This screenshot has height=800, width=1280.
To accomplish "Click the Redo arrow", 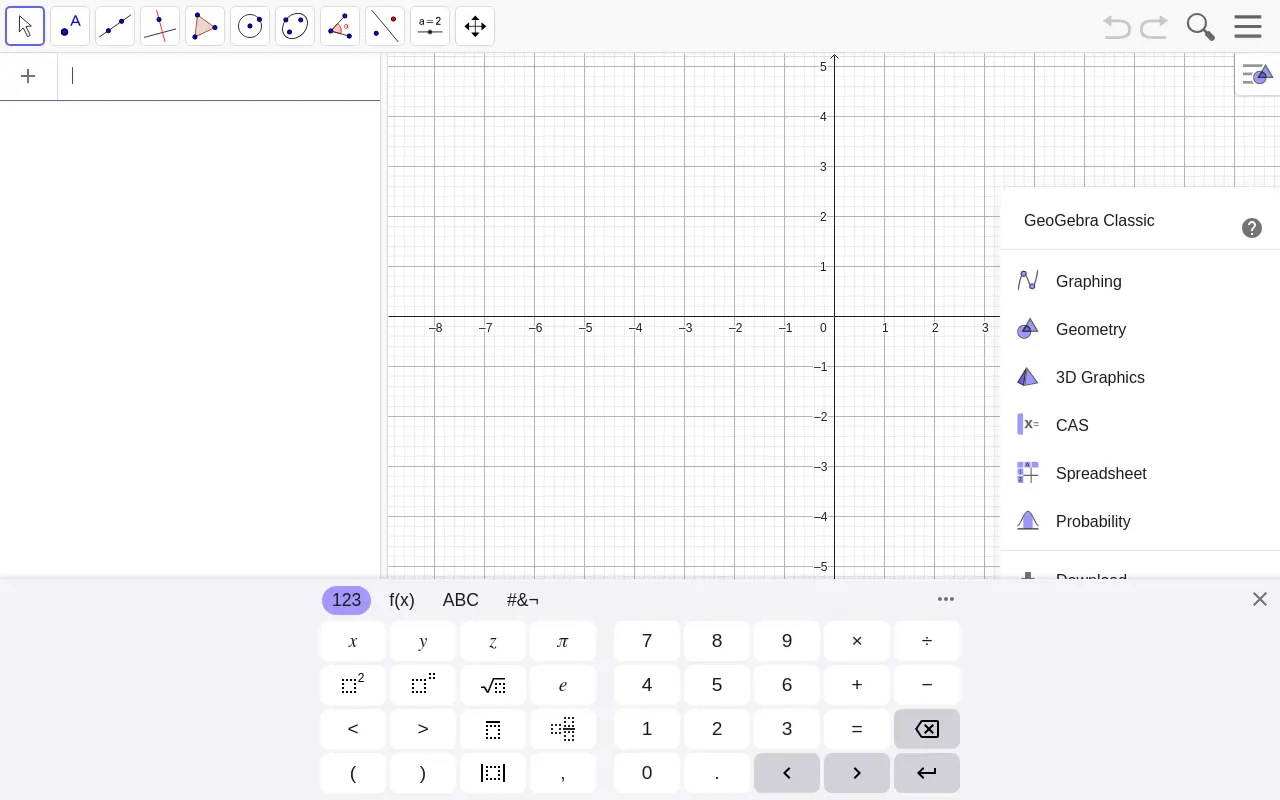I will click(1154, 27).
